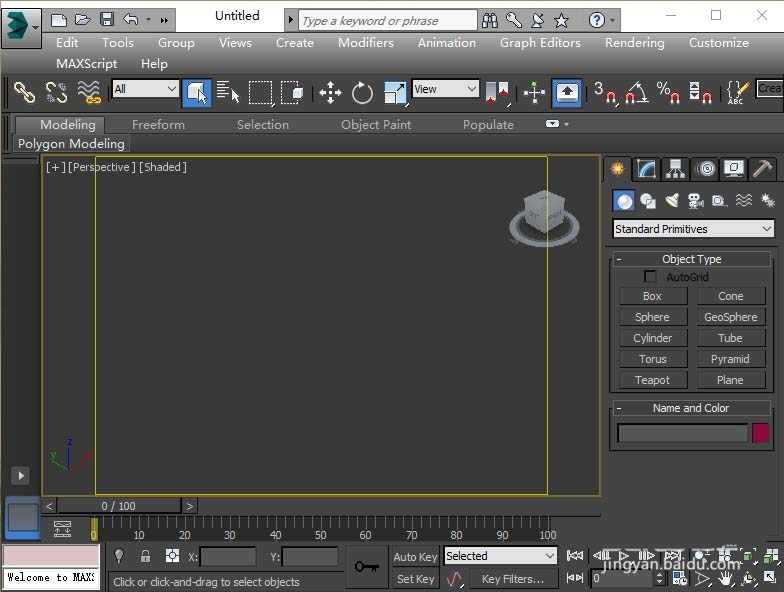Click the Cameras category icon

click(696, 201)
